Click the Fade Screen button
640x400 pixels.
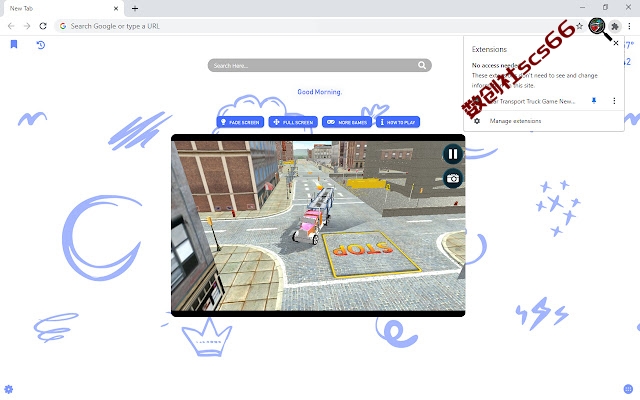click(x=240, y=122)
